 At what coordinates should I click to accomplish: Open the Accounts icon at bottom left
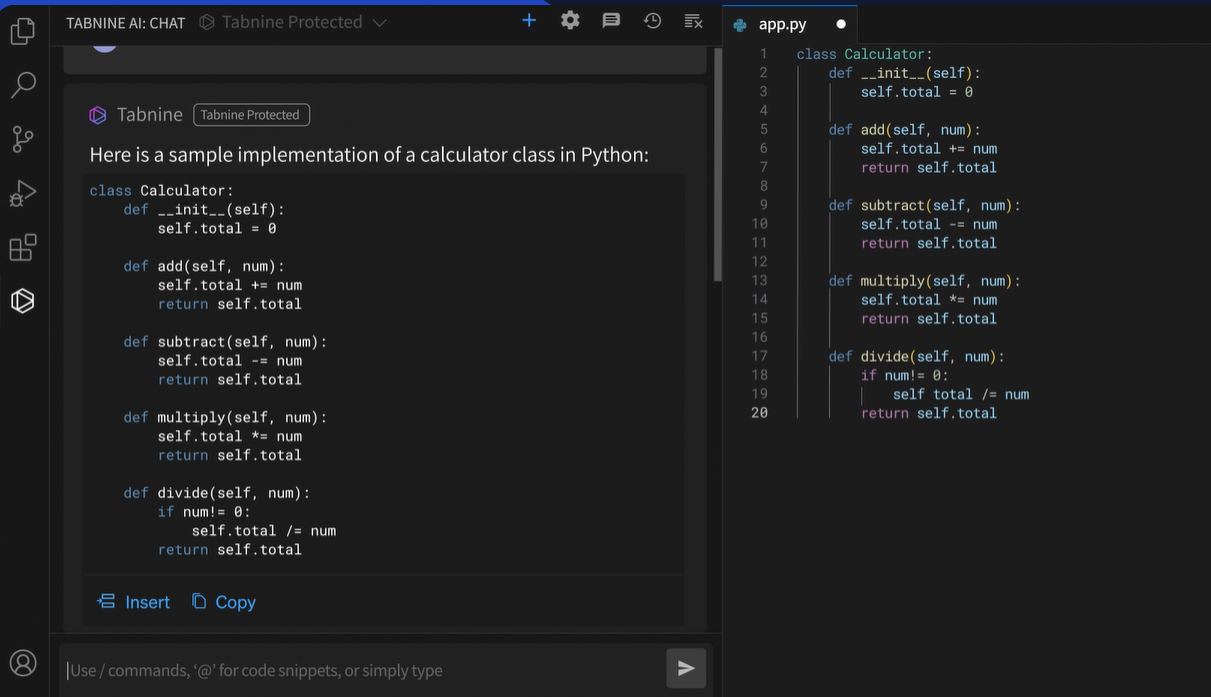(22, 663)
